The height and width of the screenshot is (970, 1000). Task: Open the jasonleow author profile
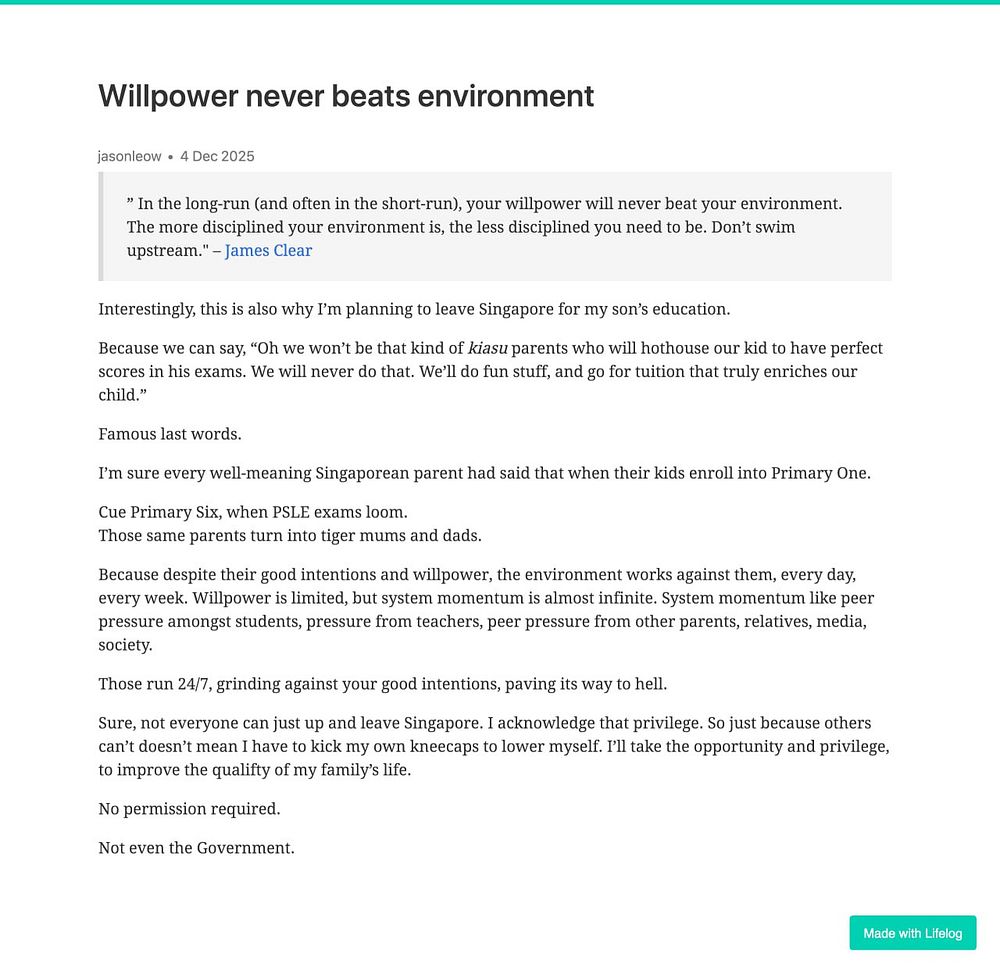pos(129,156)
